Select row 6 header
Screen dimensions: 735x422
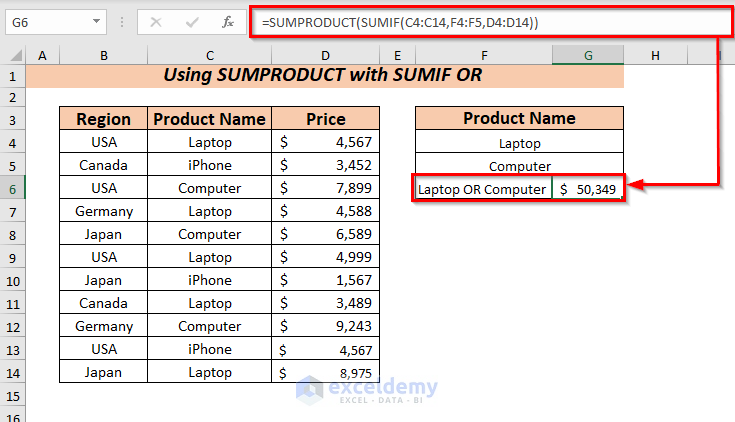13,188
